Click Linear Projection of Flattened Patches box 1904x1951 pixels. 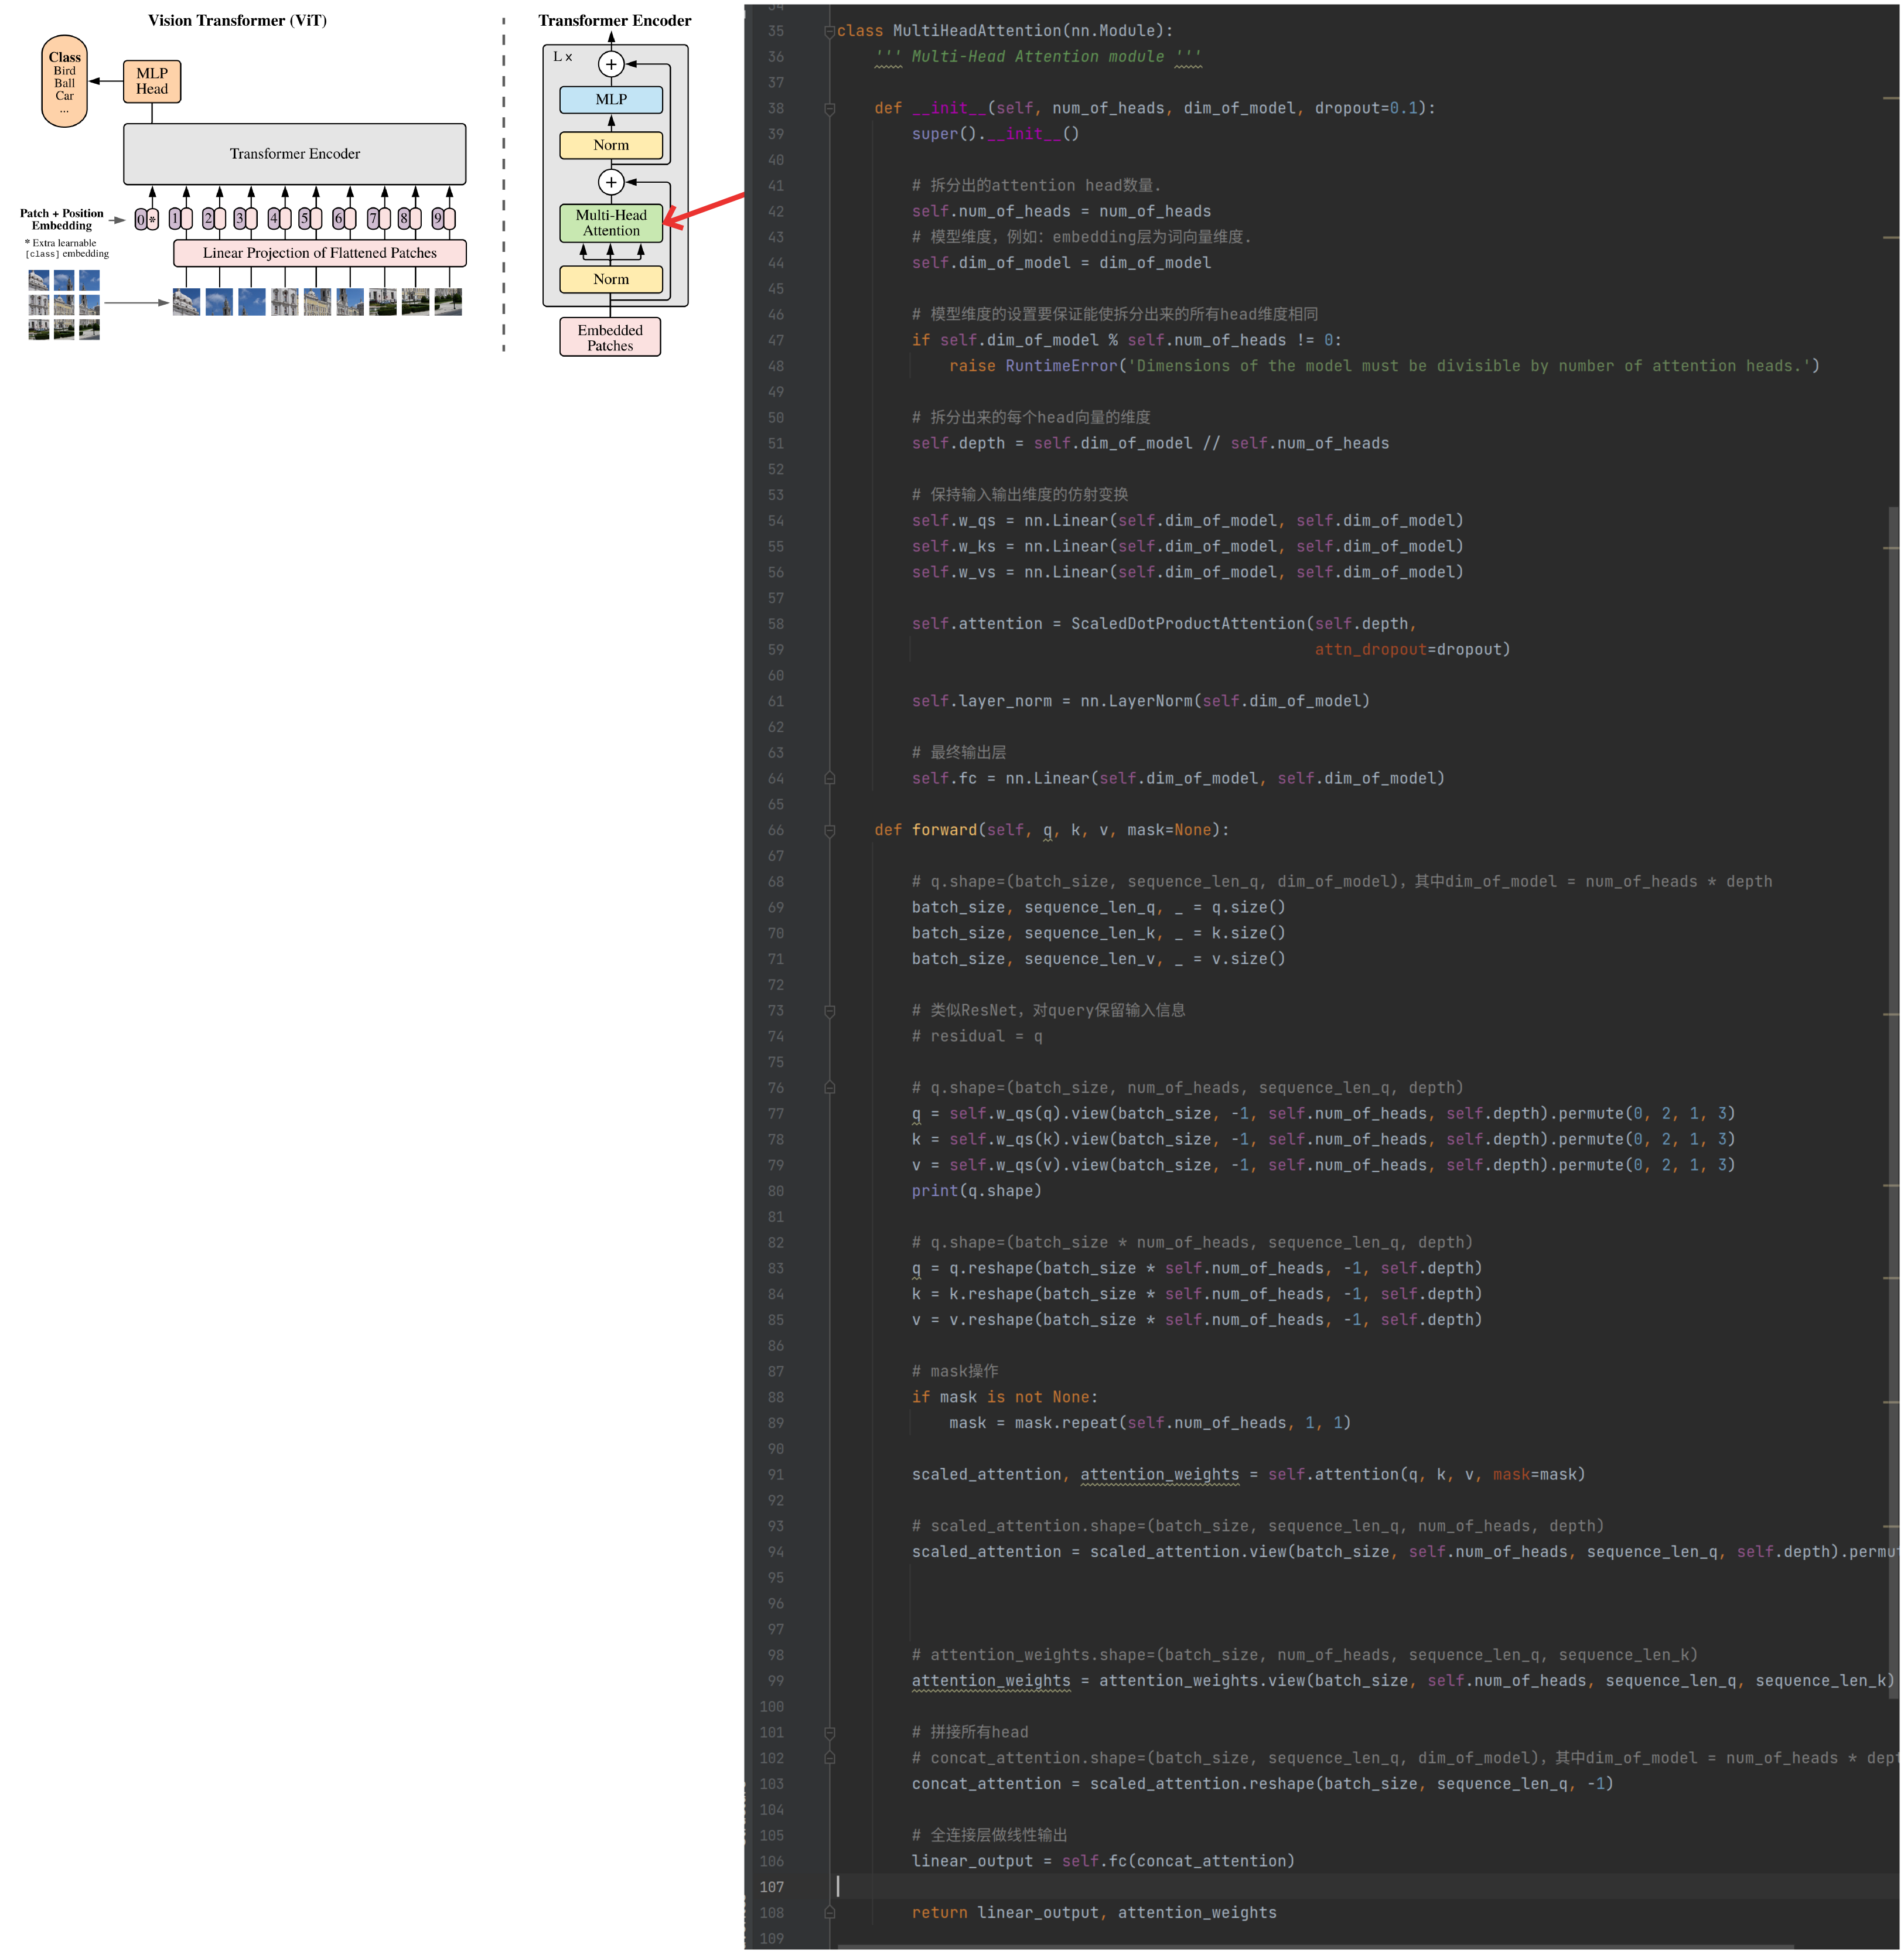[x=319, y=253]
